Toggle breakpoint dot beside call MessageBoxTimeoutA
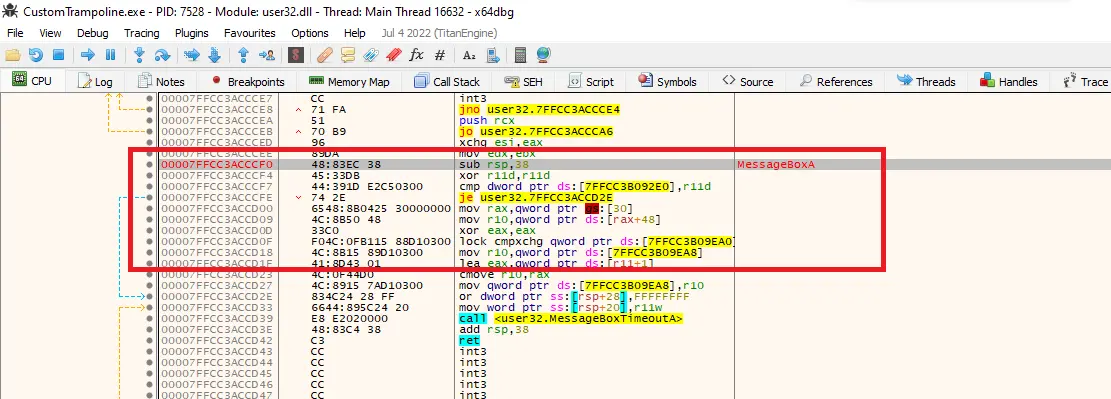Screen dimensions: 1111x399 pos(149,318)
